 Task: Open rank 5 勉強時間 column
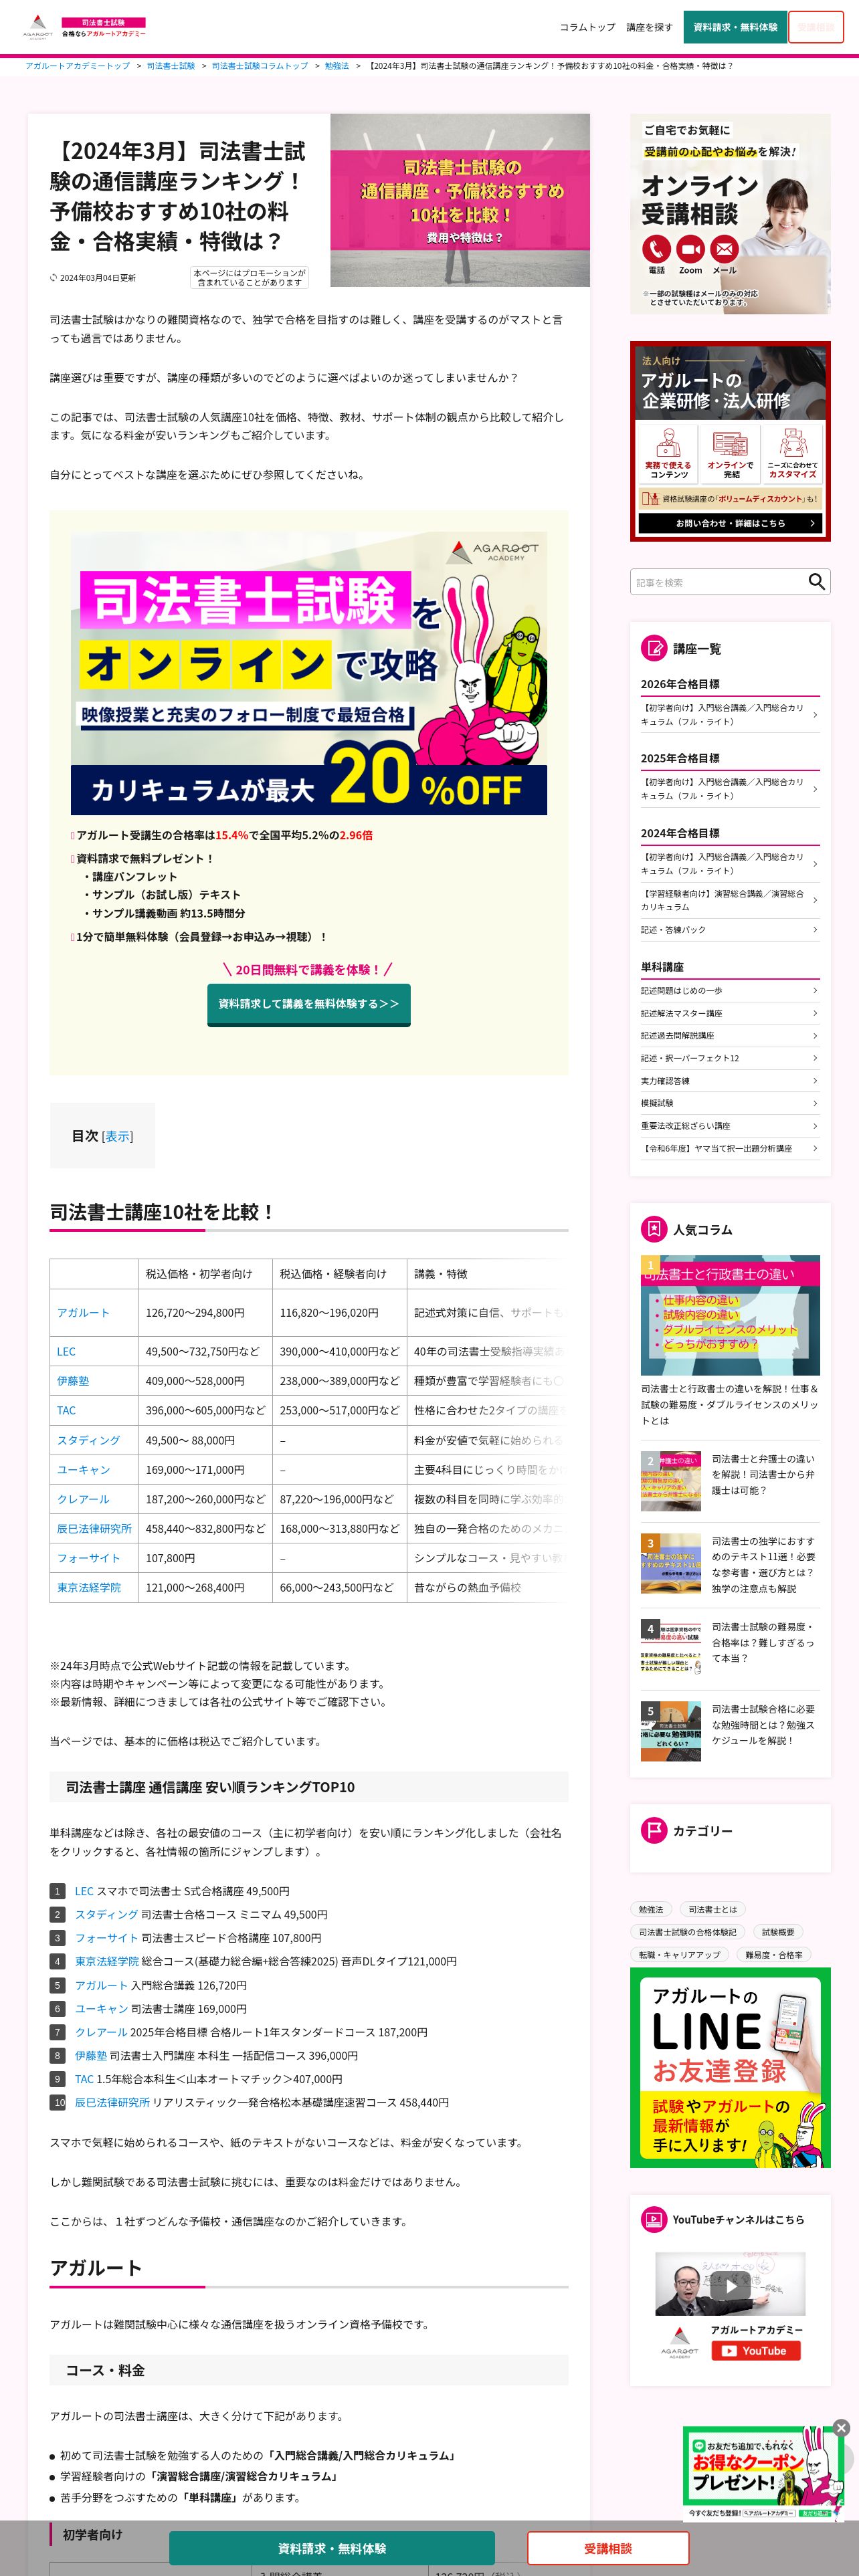tap(730, 1730)
